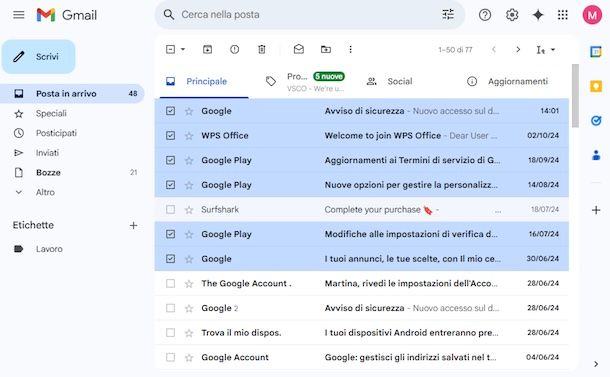Open the Gemini sparkle icon
Viewport: 610px width, 377px height.
point(538,15)
